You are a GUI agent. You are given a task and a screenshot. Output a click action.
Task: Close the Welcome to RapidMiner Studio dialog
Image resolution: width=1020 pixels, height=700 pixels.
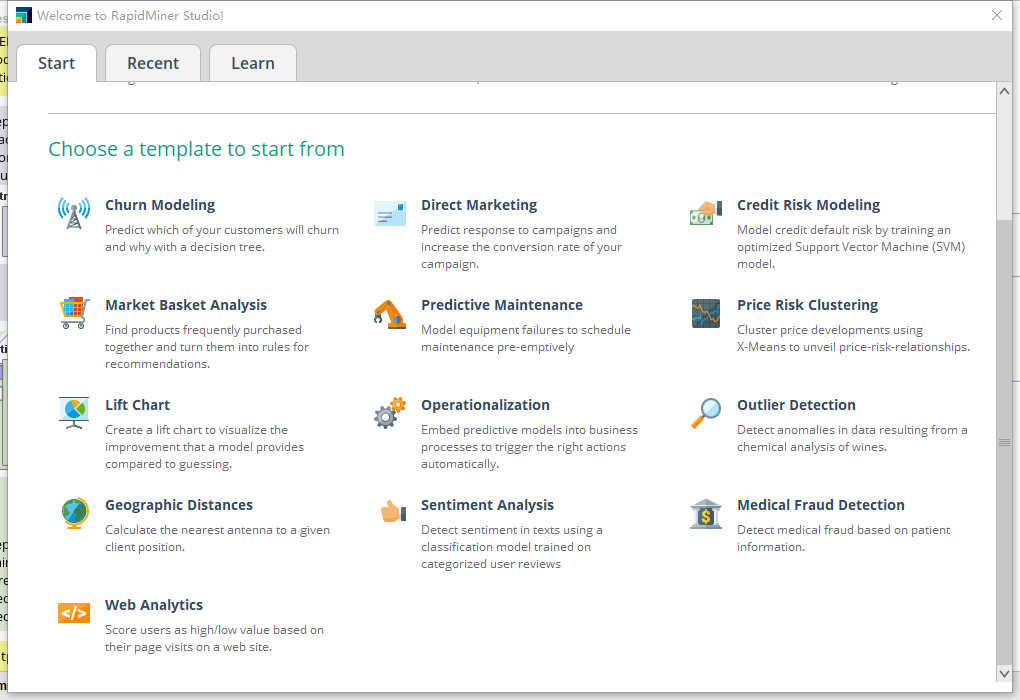click(997, 15)
